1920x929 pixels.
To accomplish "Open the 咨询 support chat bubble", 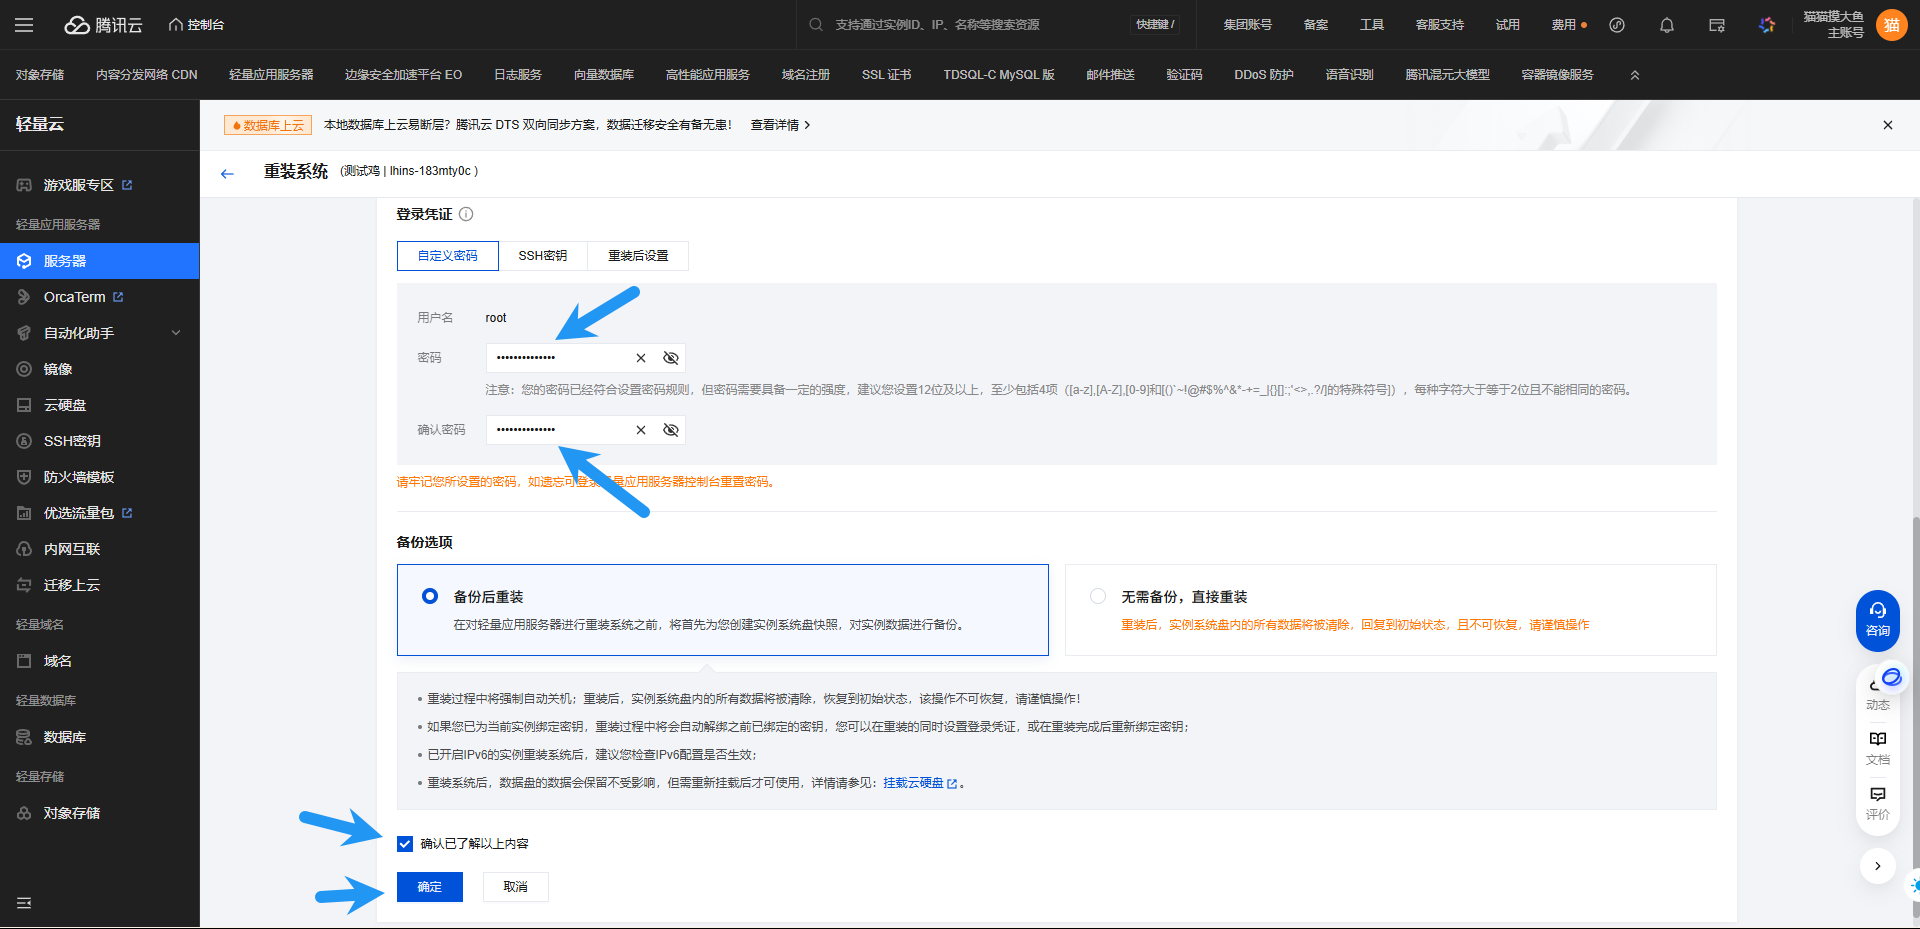I will [x=1877, y=619].
